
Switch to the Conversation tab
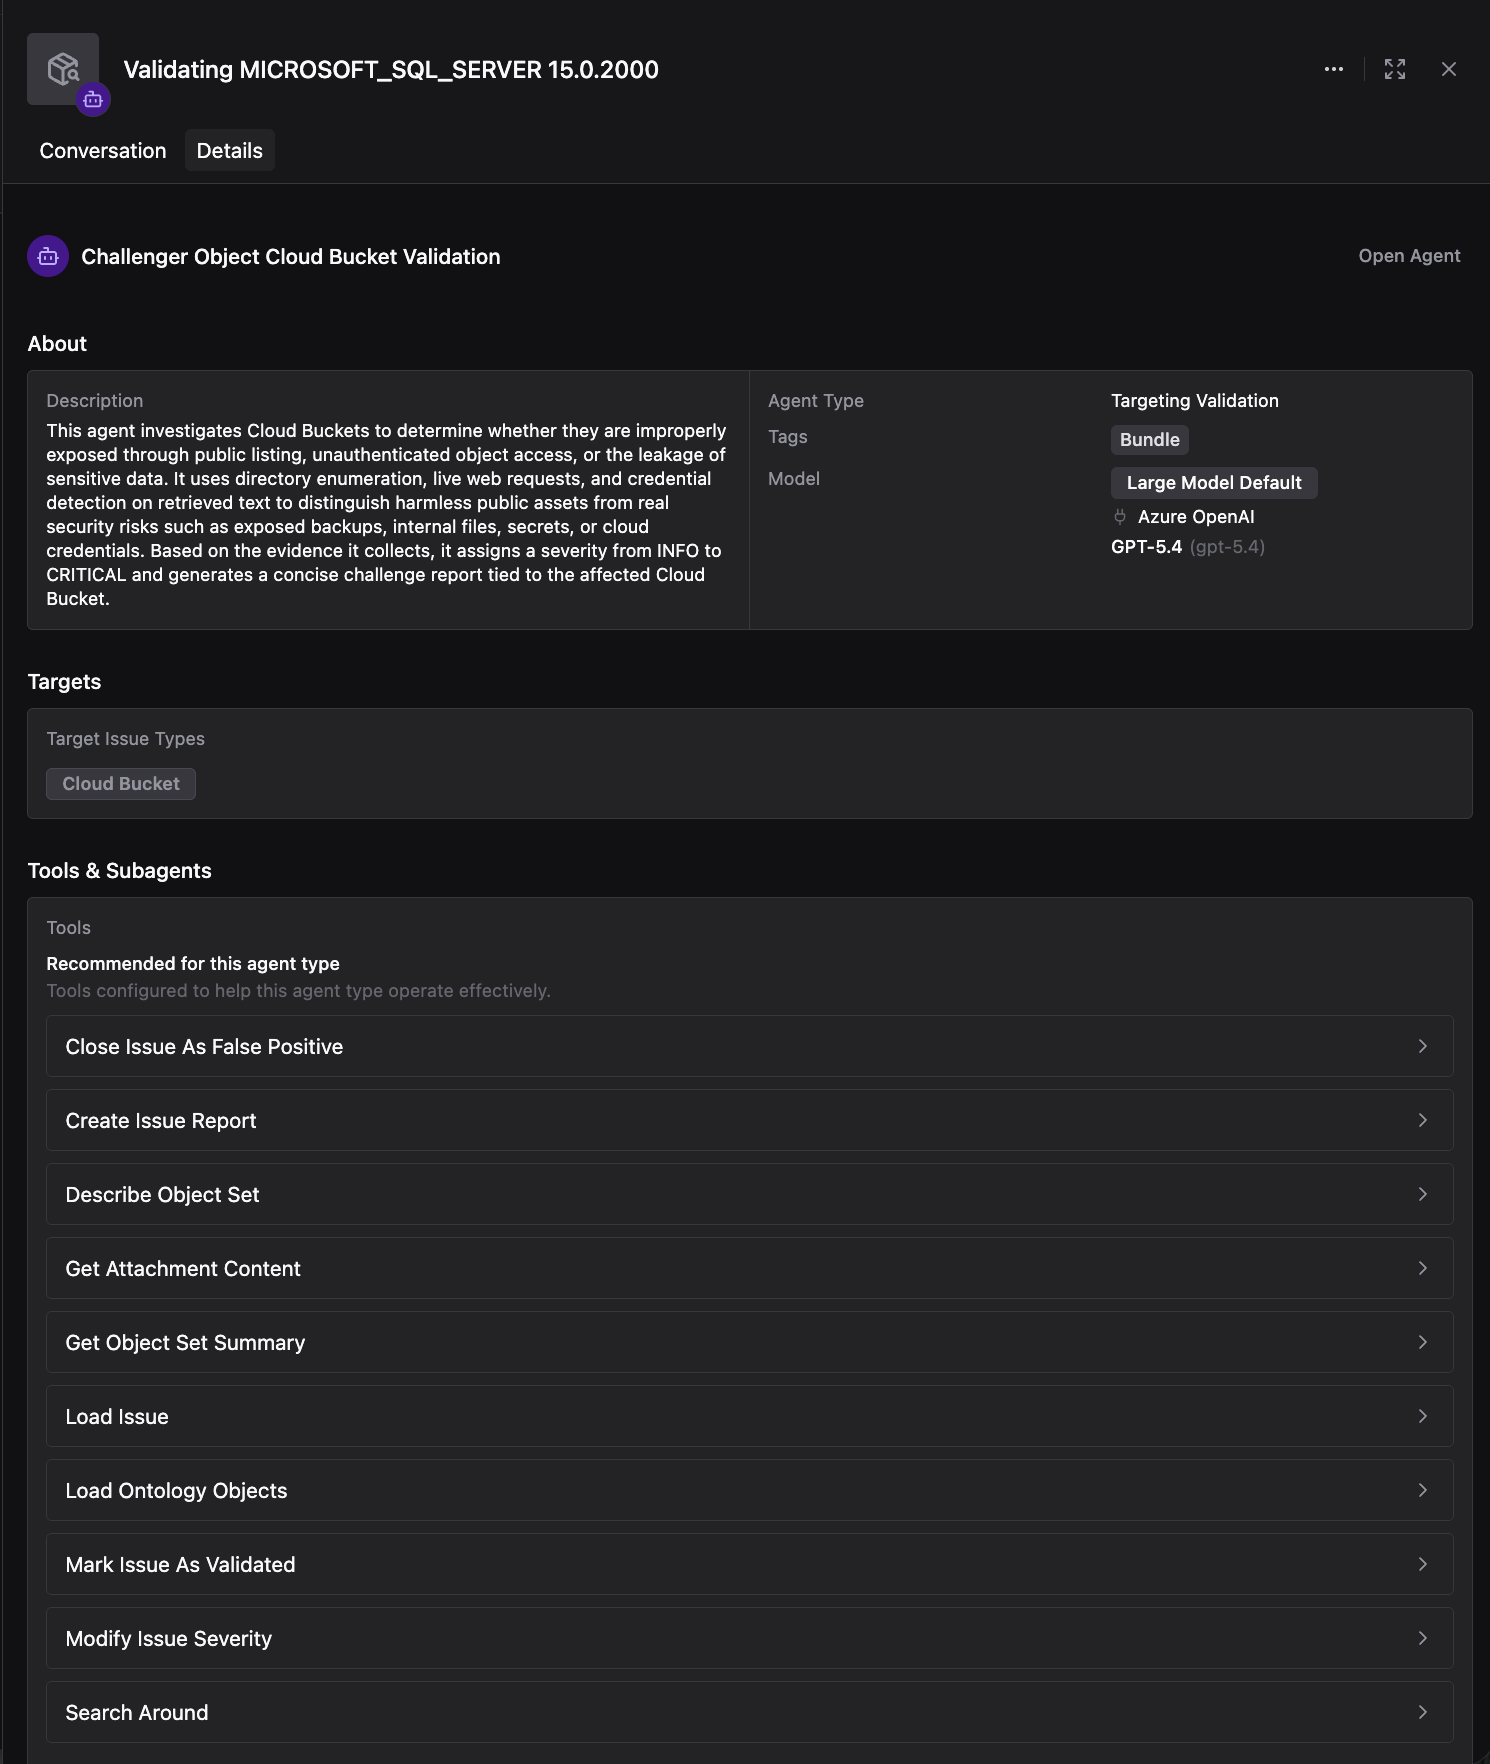click(103, 151)
